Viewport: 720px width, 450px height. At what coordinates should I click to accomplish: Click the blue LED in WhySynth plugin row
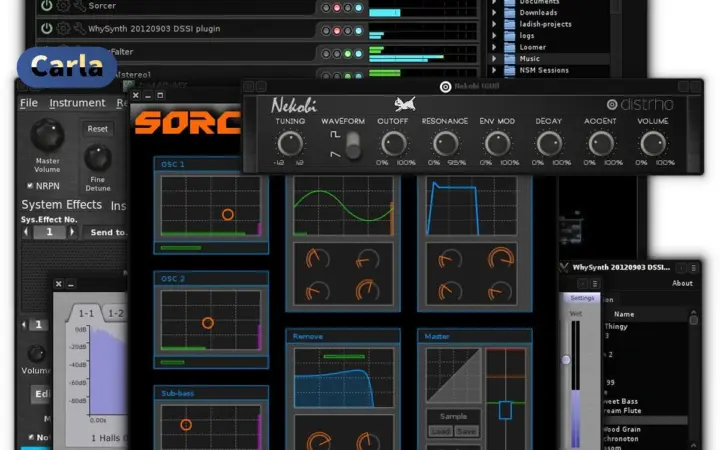click(x=359, y=31)
